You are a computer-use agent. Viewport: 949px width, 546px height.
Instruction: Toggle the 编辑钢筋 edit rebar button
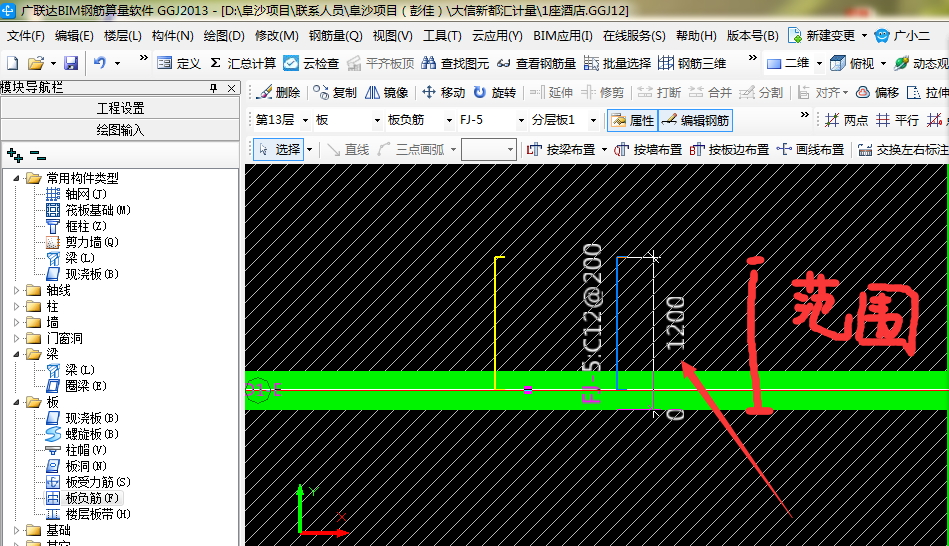pyautogui.click(x=695, y=120)
